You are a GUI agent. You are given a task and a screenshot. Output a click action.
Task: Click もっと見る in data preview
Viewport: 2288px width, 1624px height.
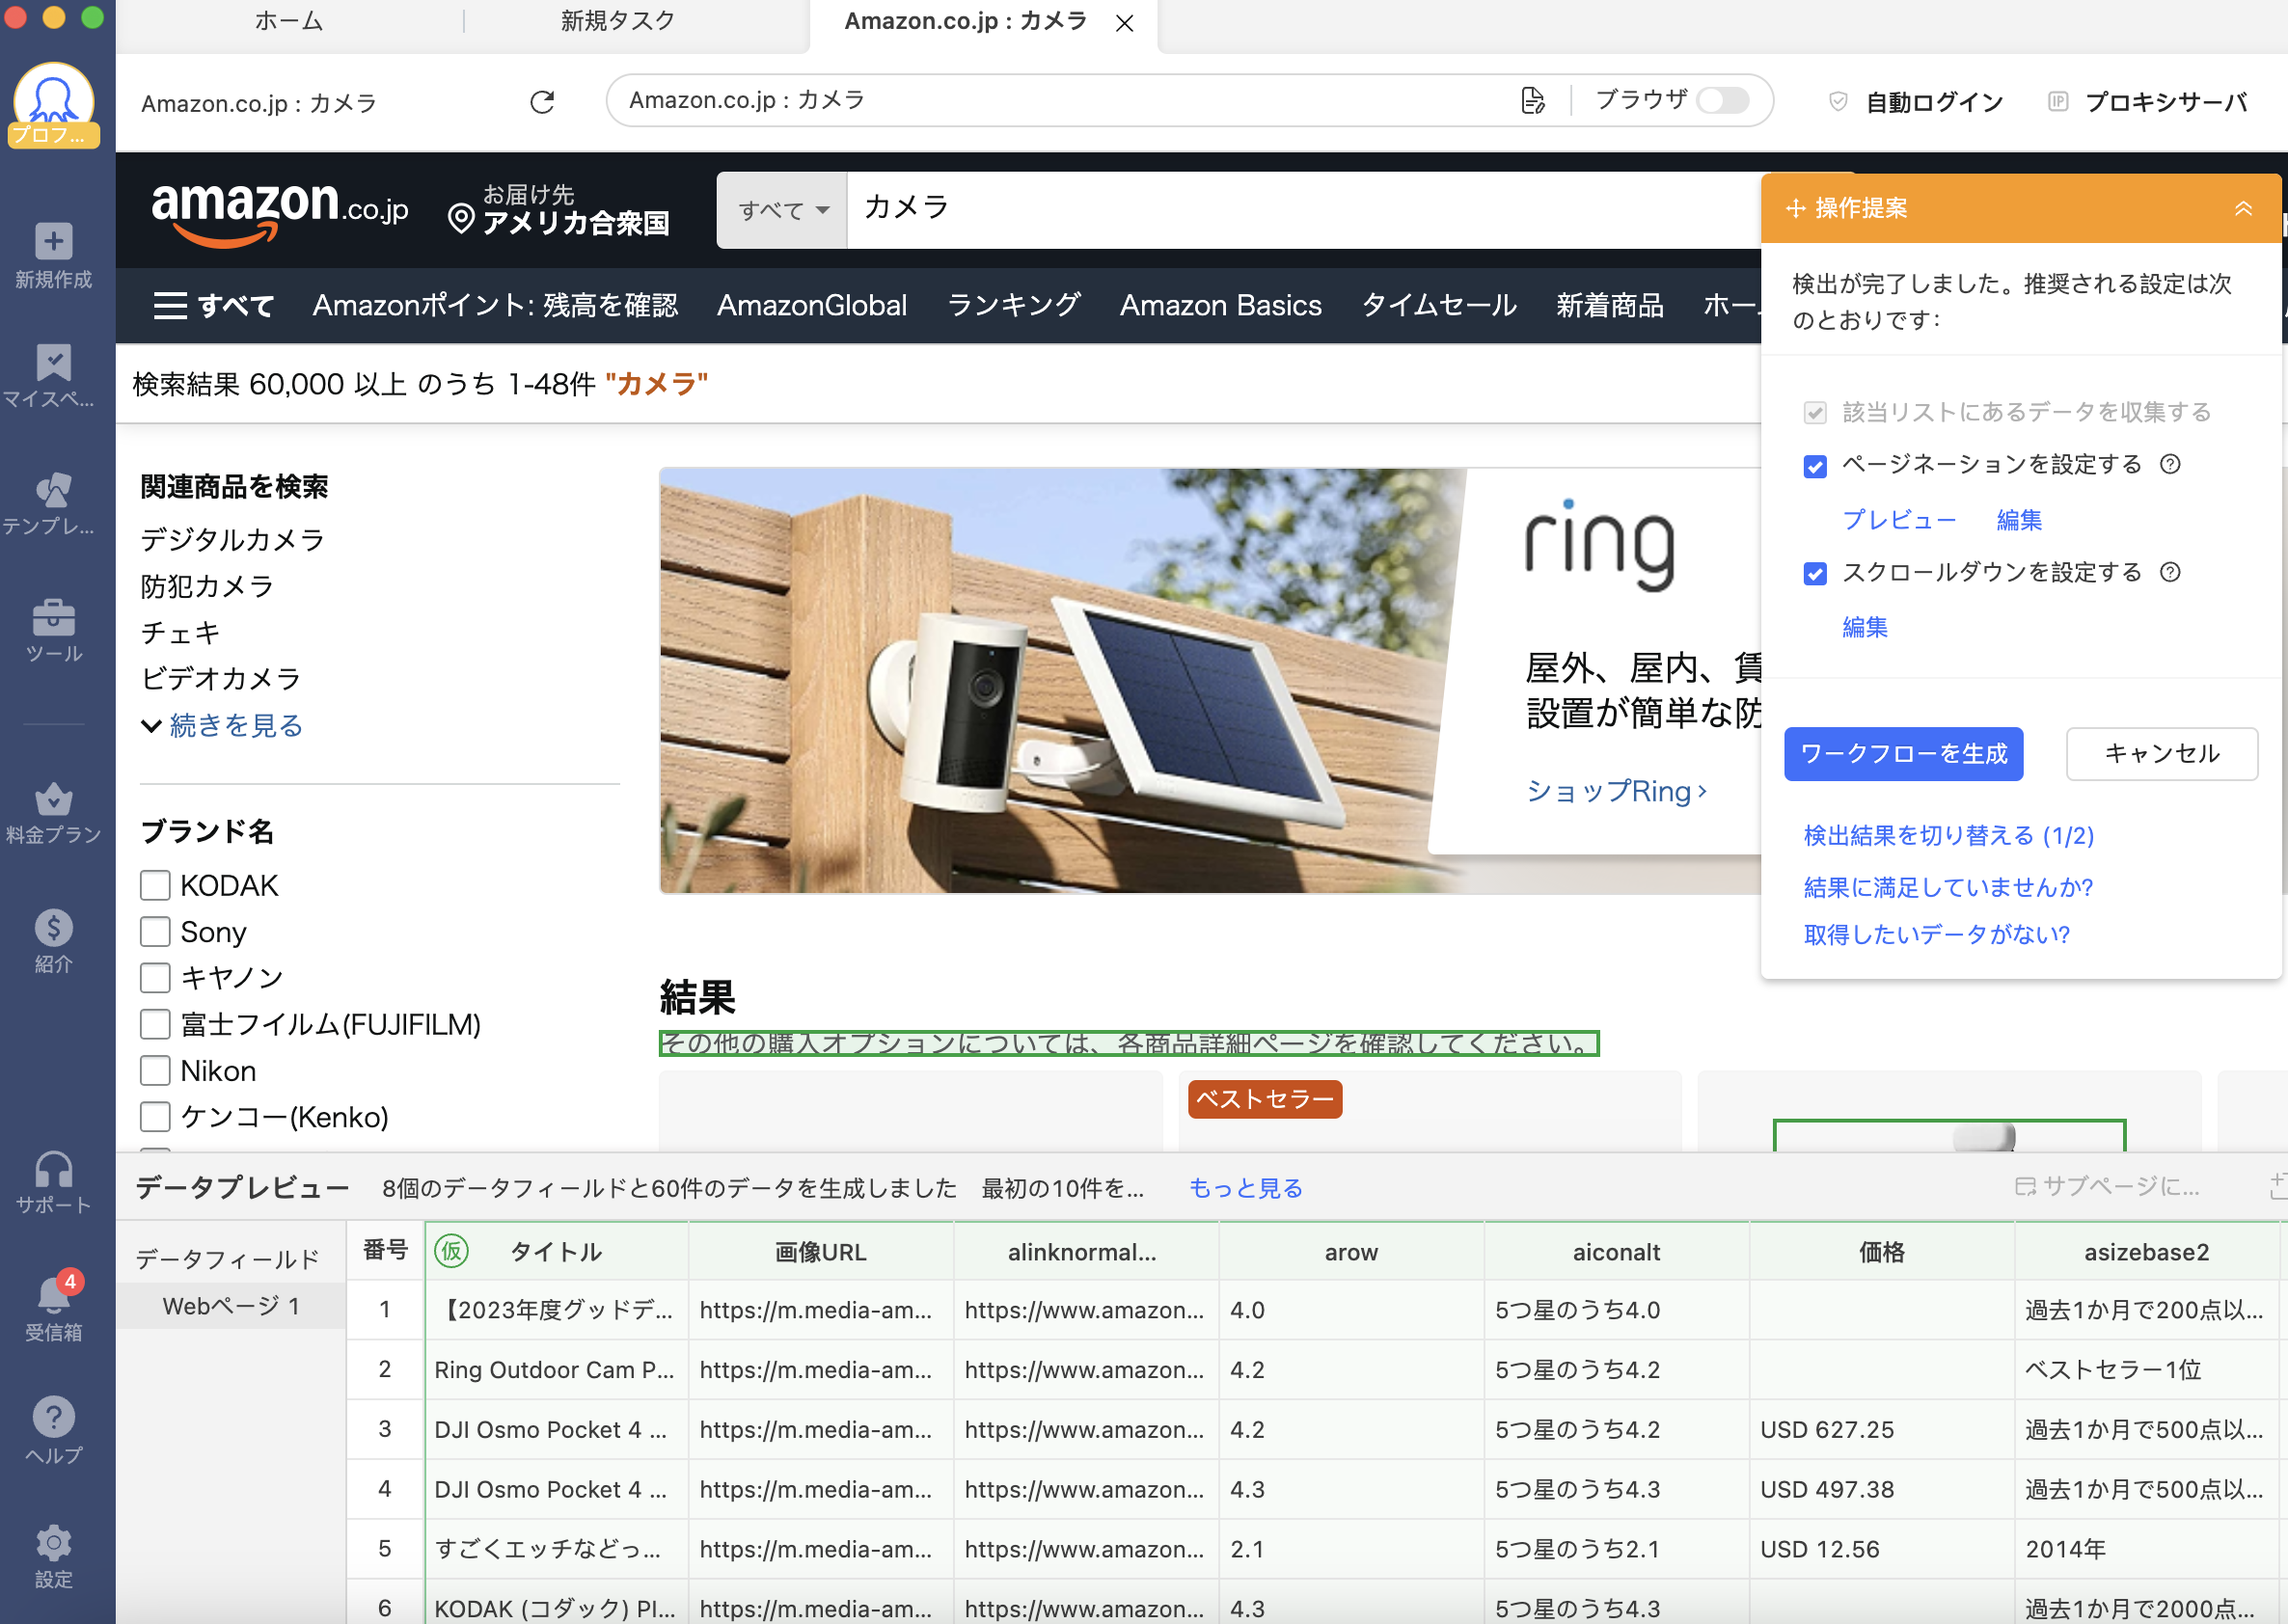1246,1188
